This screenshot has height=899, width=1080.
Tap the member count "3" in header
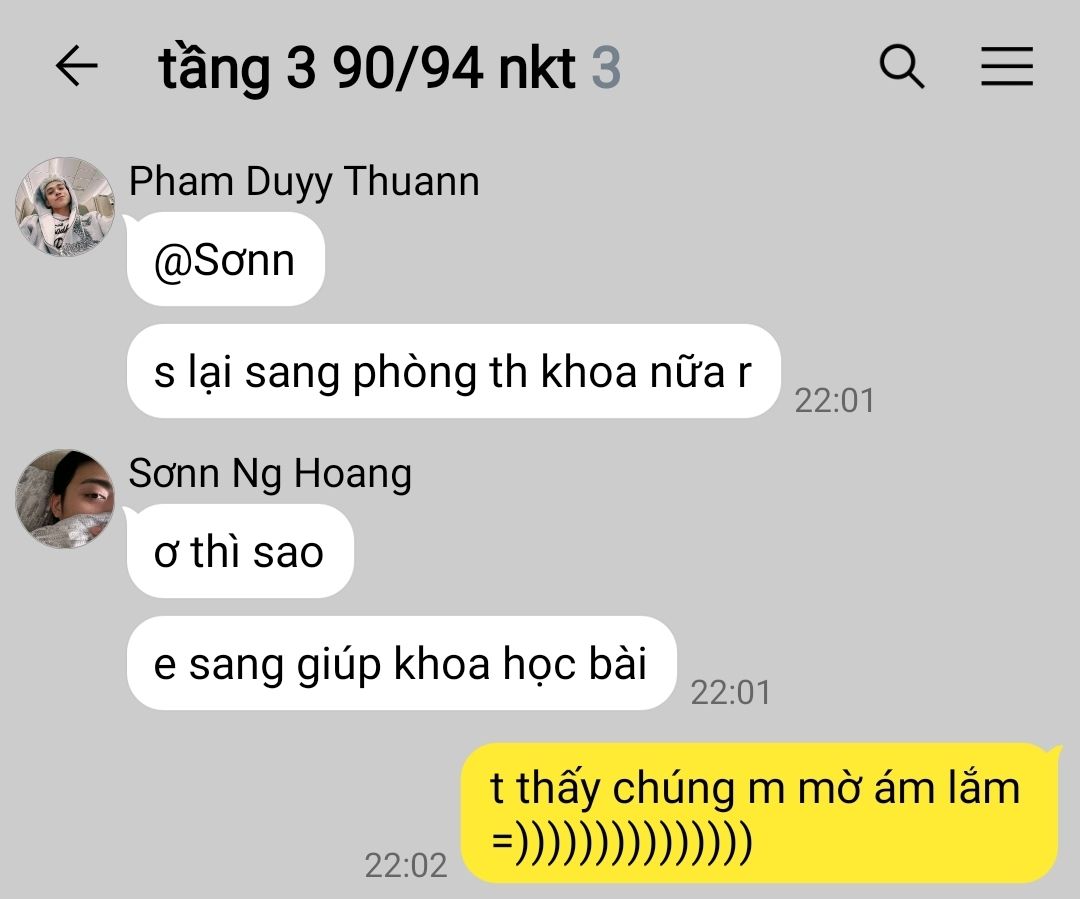[606, 68]
